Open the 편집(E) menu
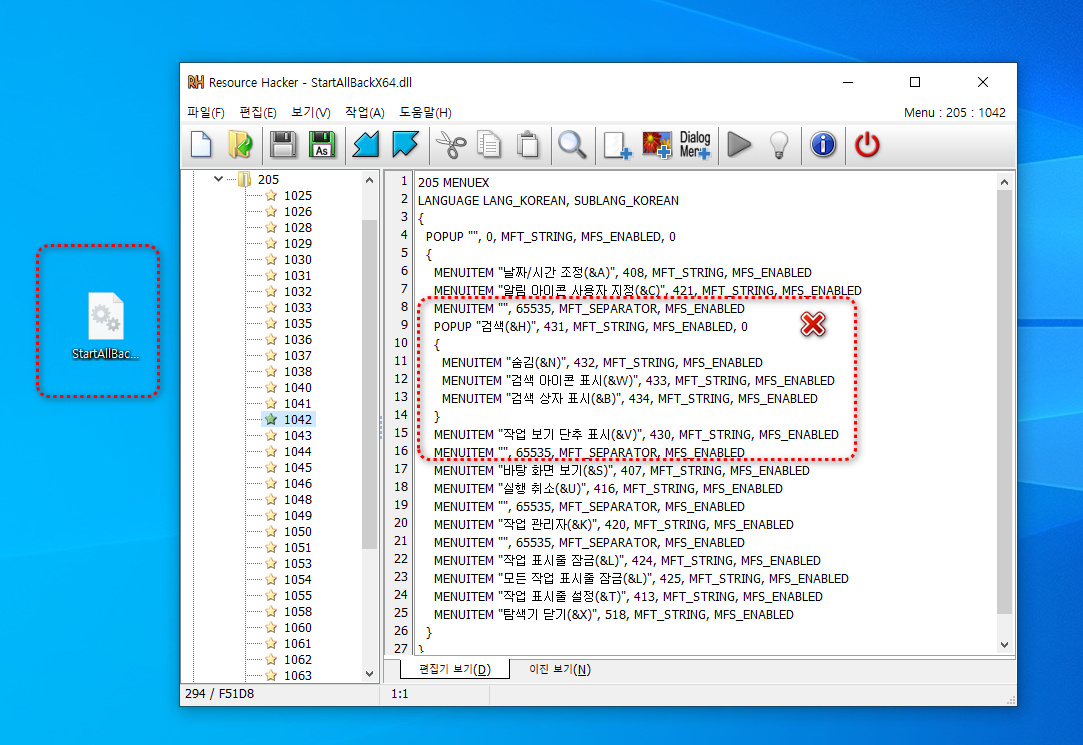Viewport: 1083px width, 745px height. tap(258, 113)
